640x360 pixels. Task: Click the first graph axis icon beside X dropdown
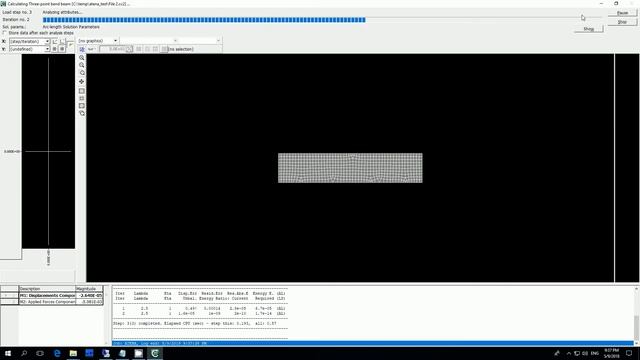(x=55, y=42)
